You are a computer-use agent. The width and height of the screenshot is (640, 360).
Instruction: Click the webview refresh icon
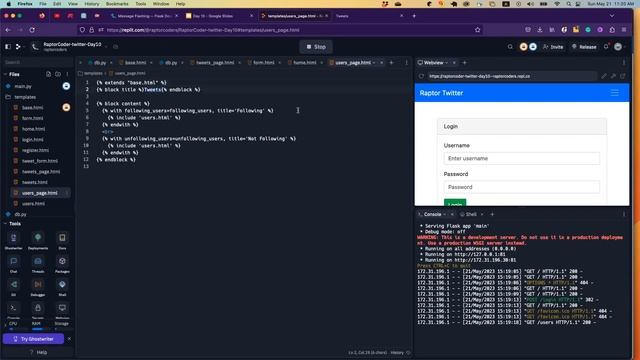(x=421, y=76)
